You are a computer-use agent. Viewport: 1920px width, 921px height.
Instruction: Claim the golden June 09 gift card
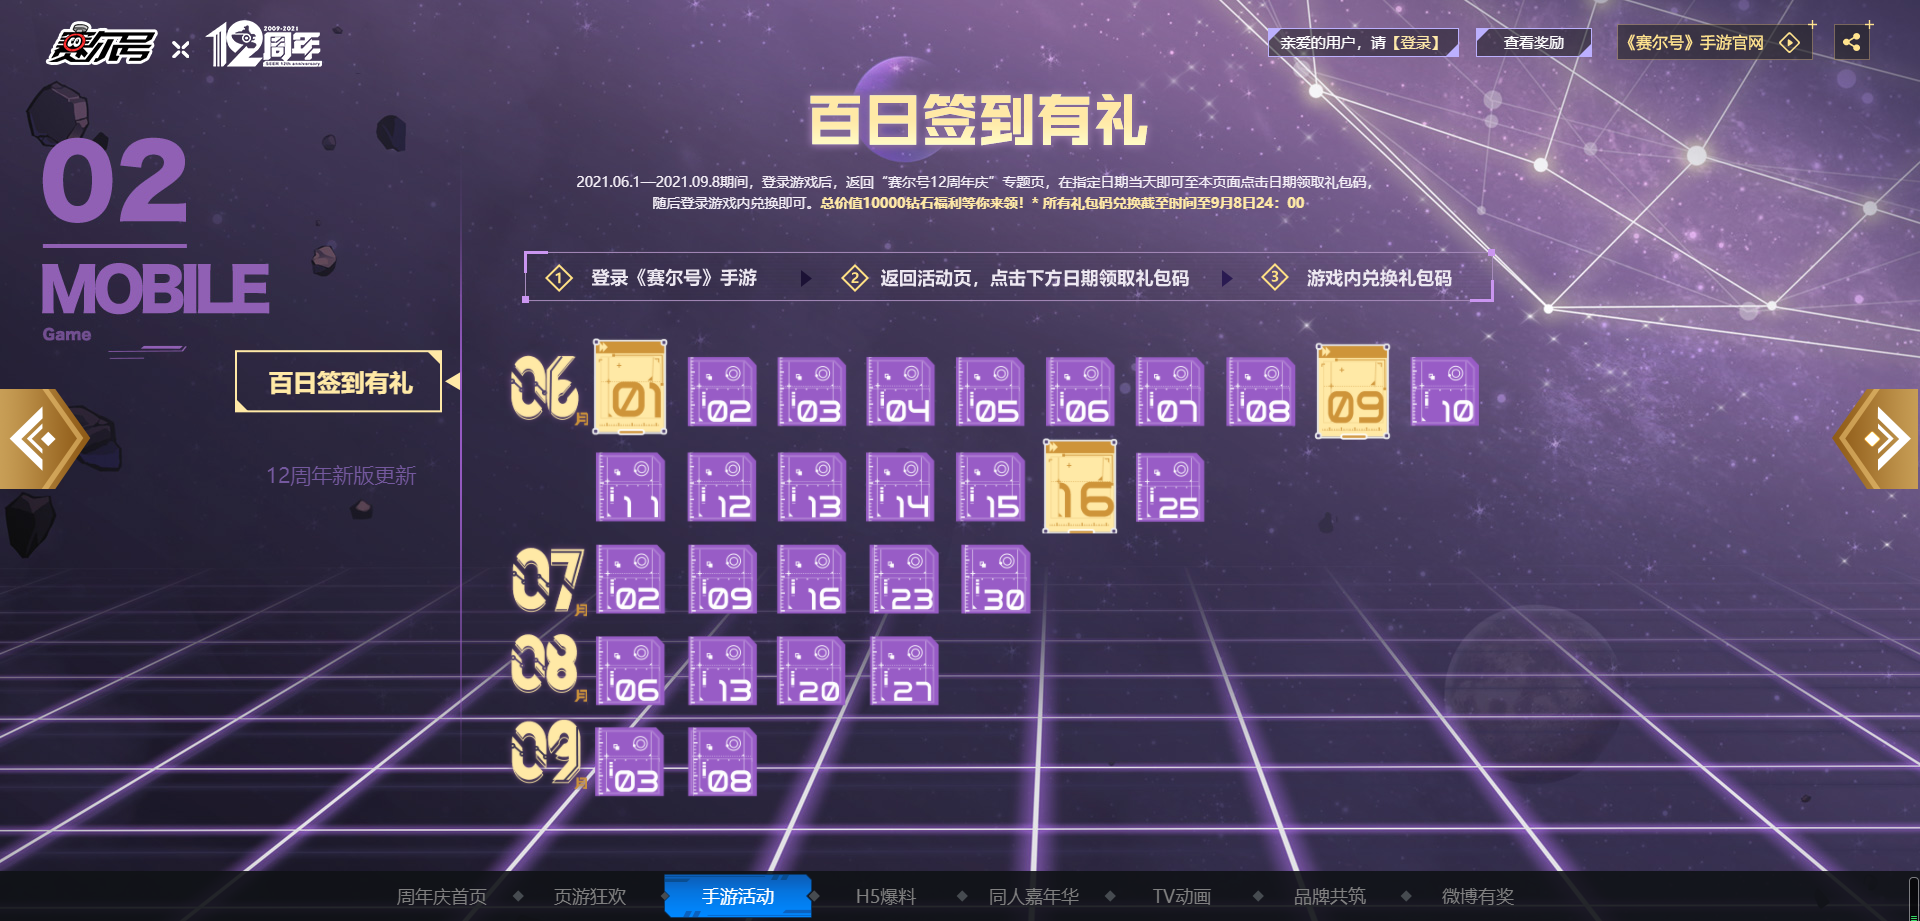point(1353,391)
